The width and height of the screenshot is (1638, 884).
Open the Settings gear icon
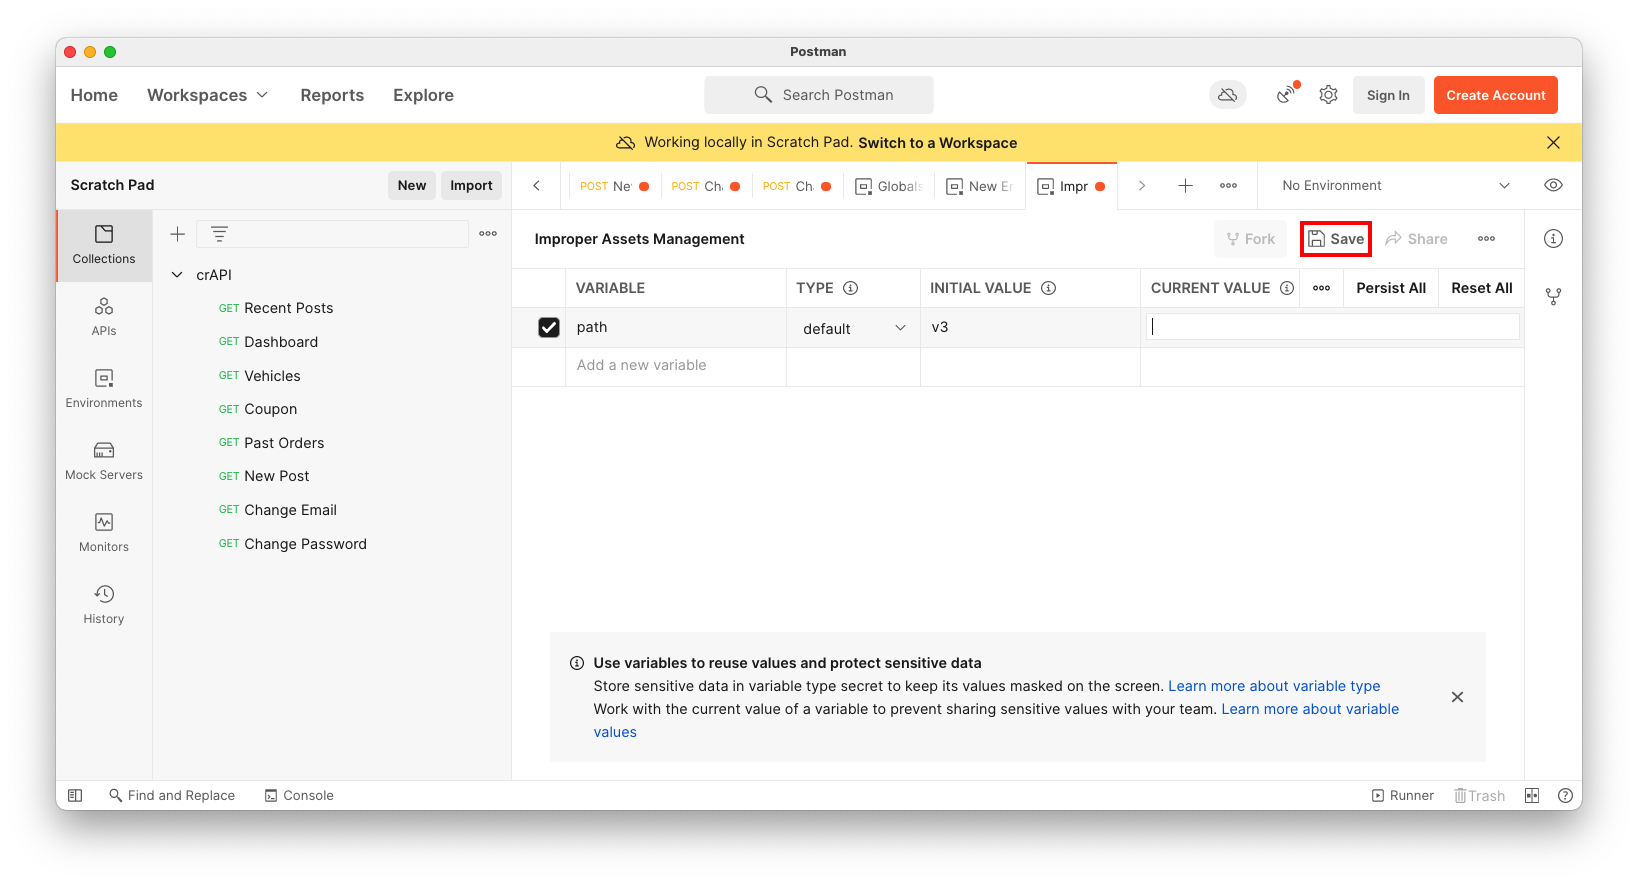click(1328, 95)
